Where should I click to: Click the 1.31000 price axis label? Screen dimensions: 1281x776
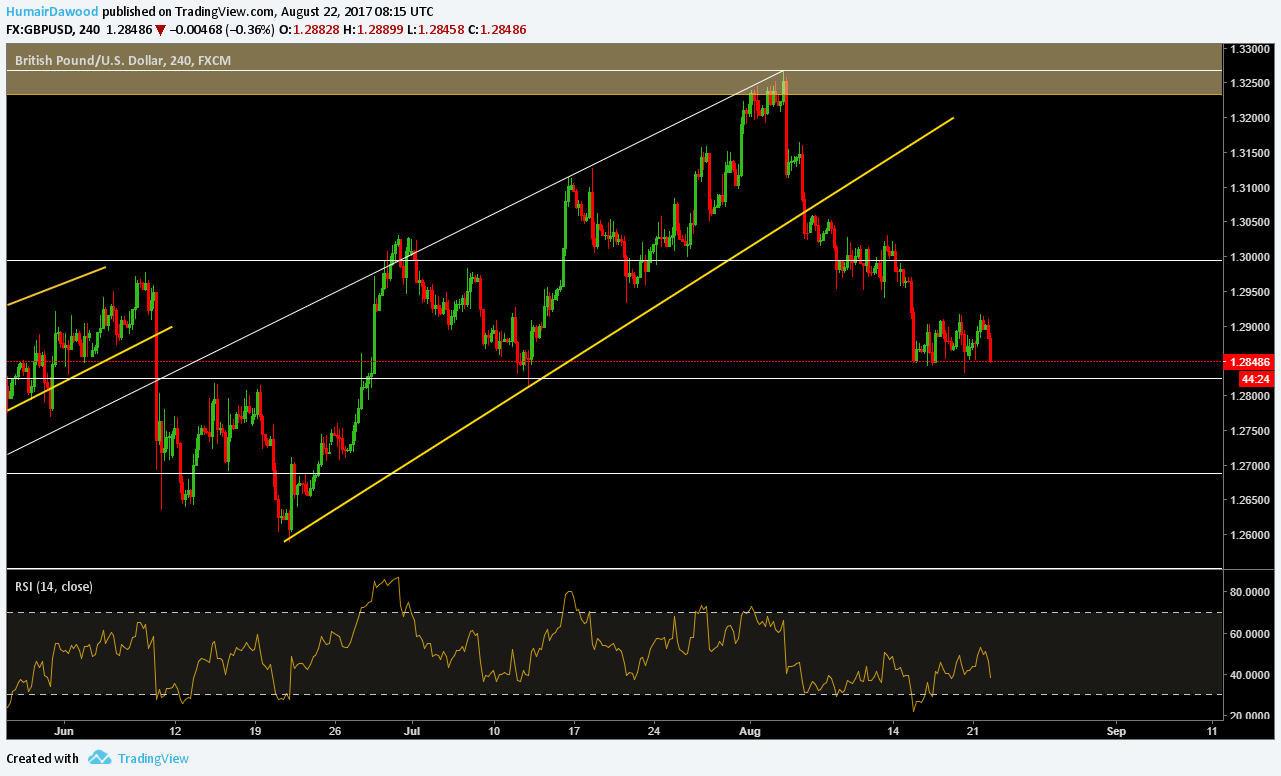point(1250,188)
